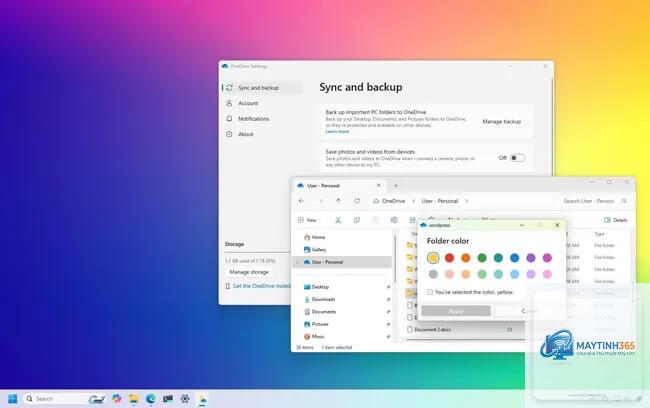Image resolution: width=650 pixels, height=408 pixels.
Task: Select the purple folder color swatch
Action: (531, 258)
